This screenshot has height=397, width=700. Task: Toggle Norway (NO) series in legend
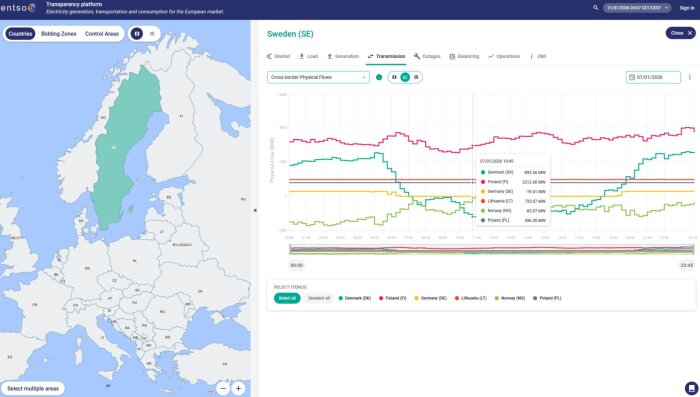tap(510, 298)
